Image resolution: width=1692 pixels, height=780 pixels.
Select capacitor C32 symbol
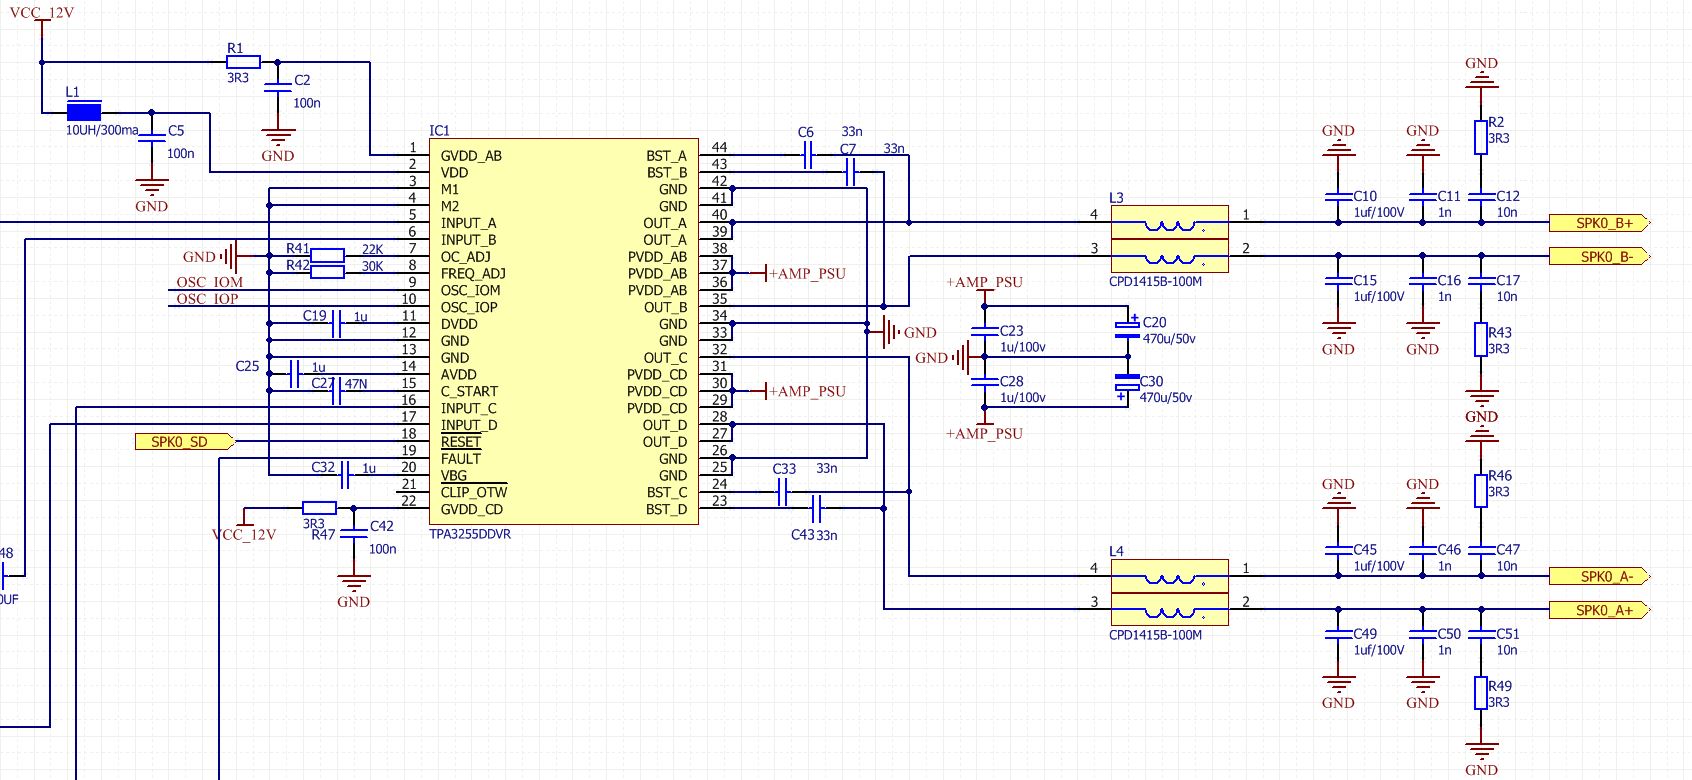(344, 474)
